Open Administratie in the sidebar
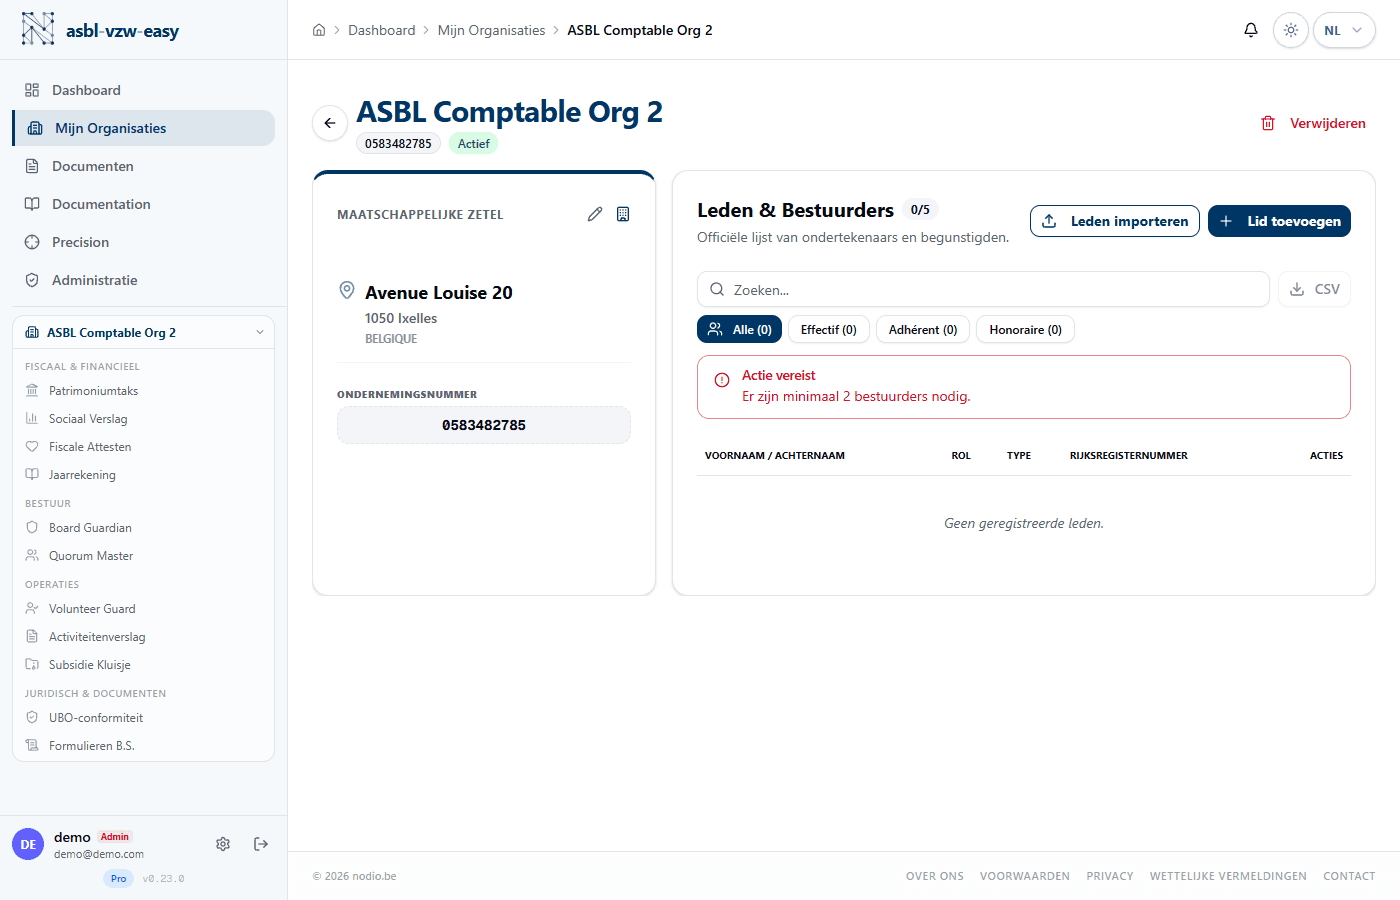 [x=143, y=280]
